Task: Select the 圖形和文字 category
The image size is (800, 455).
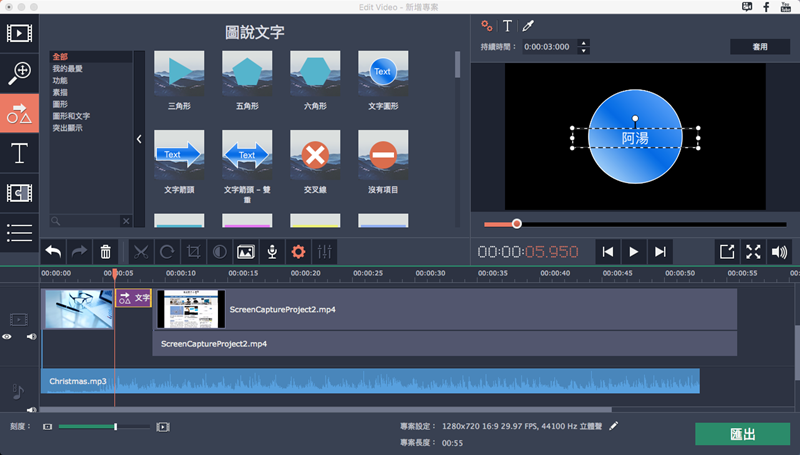Action: pos(73,115)
